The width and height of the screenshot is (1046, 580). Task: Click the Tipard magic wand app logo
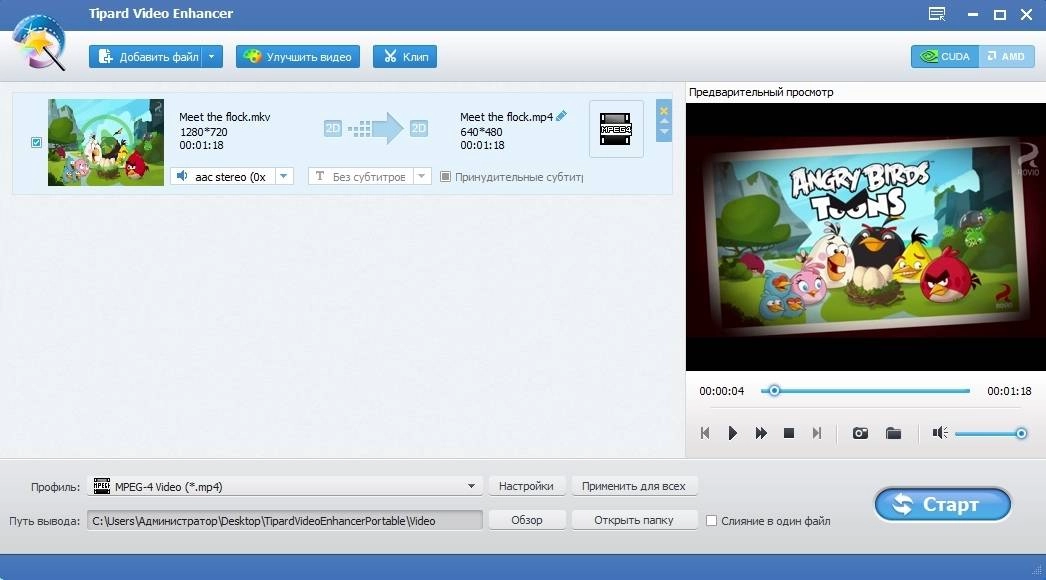[39, 41]
